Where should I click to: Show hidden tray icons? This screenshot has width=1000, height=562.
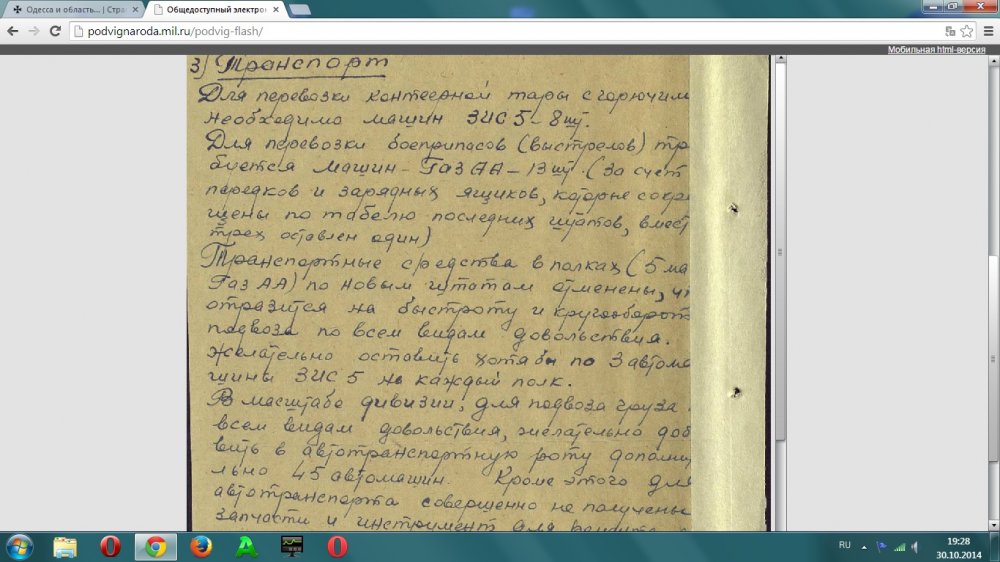point(864,547)
